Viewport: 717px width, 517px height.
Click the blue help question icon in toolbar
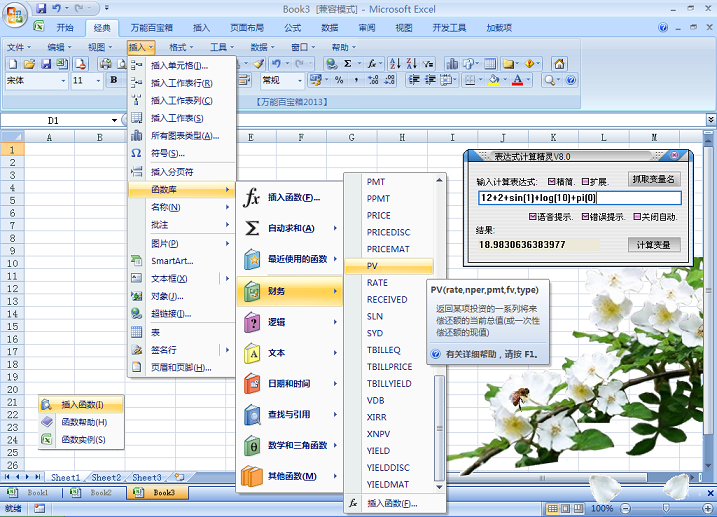[x=570, y=80]
